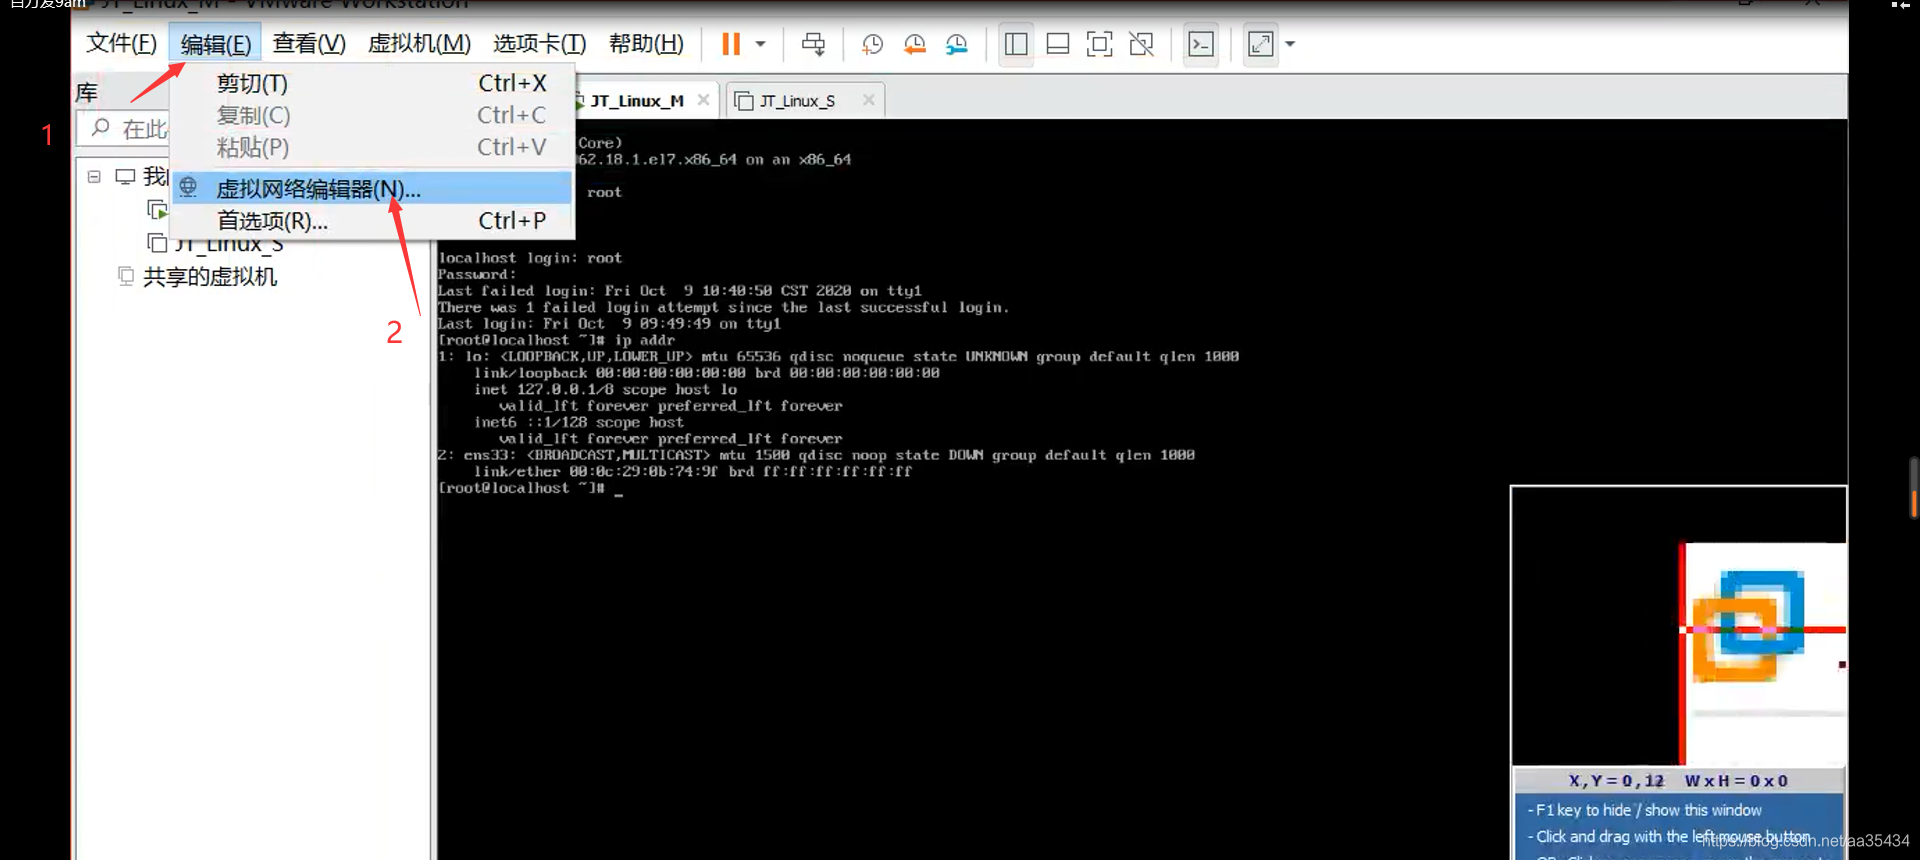Image resolution: width=1920 pixels, height=860 pixels.
Task: Take a snapshot of this virtual machine
Action: [x=872, y=44]
